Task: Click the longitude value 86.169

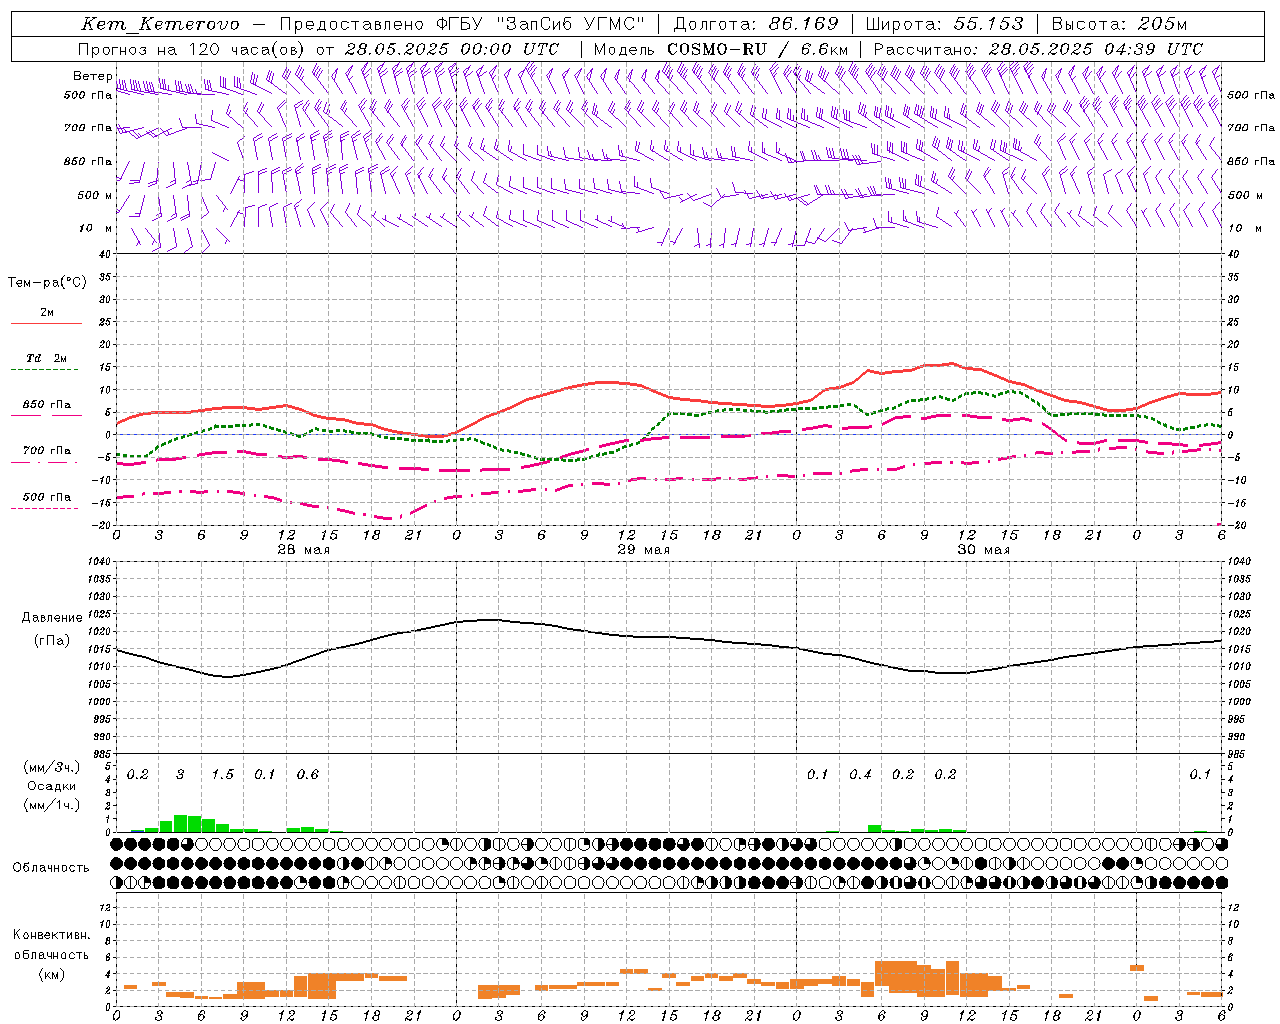Action: pyautogui.click(x=803, y=24)
